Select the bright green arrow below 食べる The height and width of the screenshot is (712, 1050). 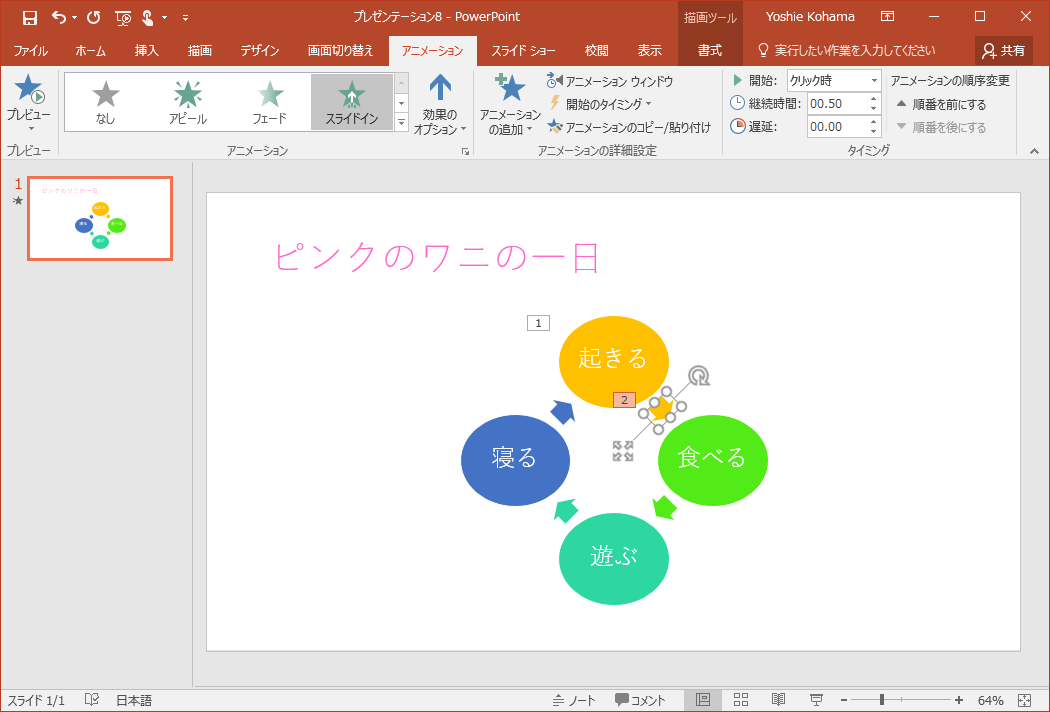coord(664,508)
